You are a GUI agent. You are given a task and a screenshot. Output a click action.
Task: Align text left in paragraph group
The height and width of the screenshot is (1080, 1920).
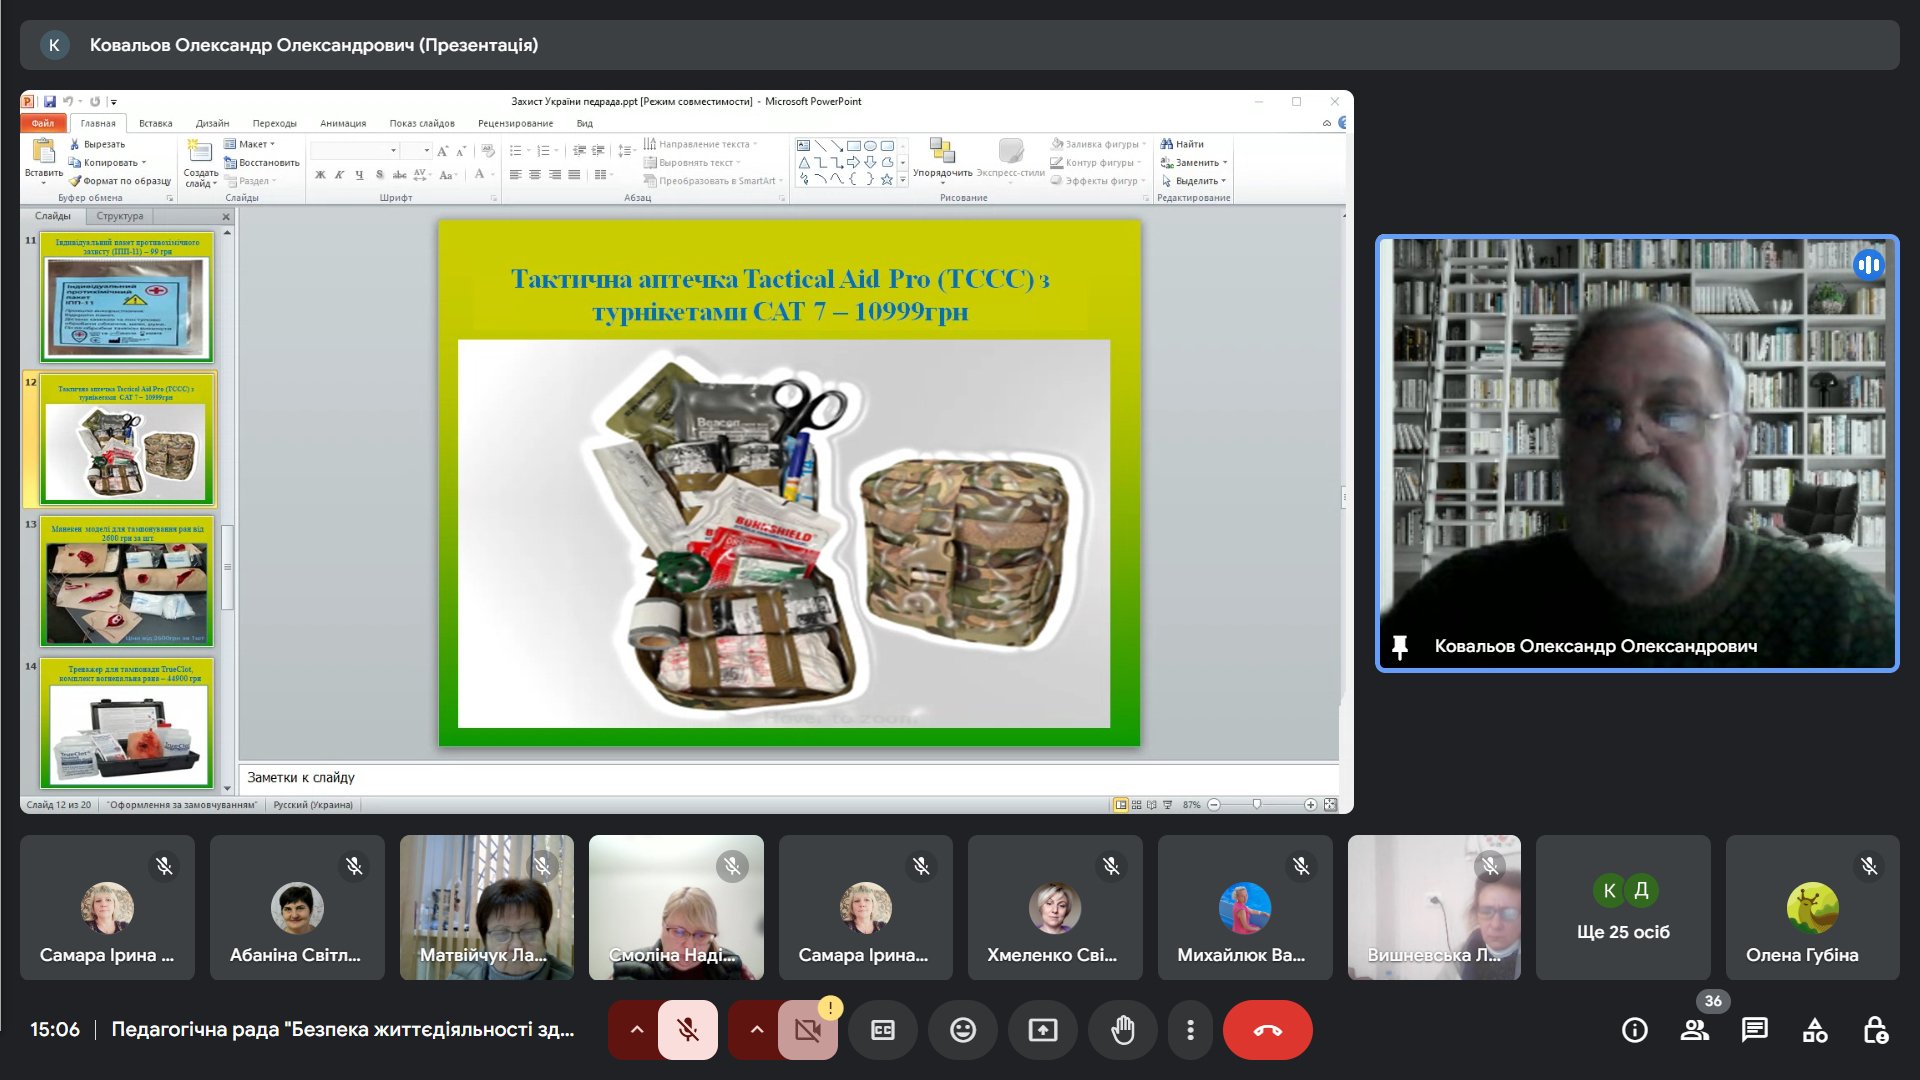coord(516,175)
